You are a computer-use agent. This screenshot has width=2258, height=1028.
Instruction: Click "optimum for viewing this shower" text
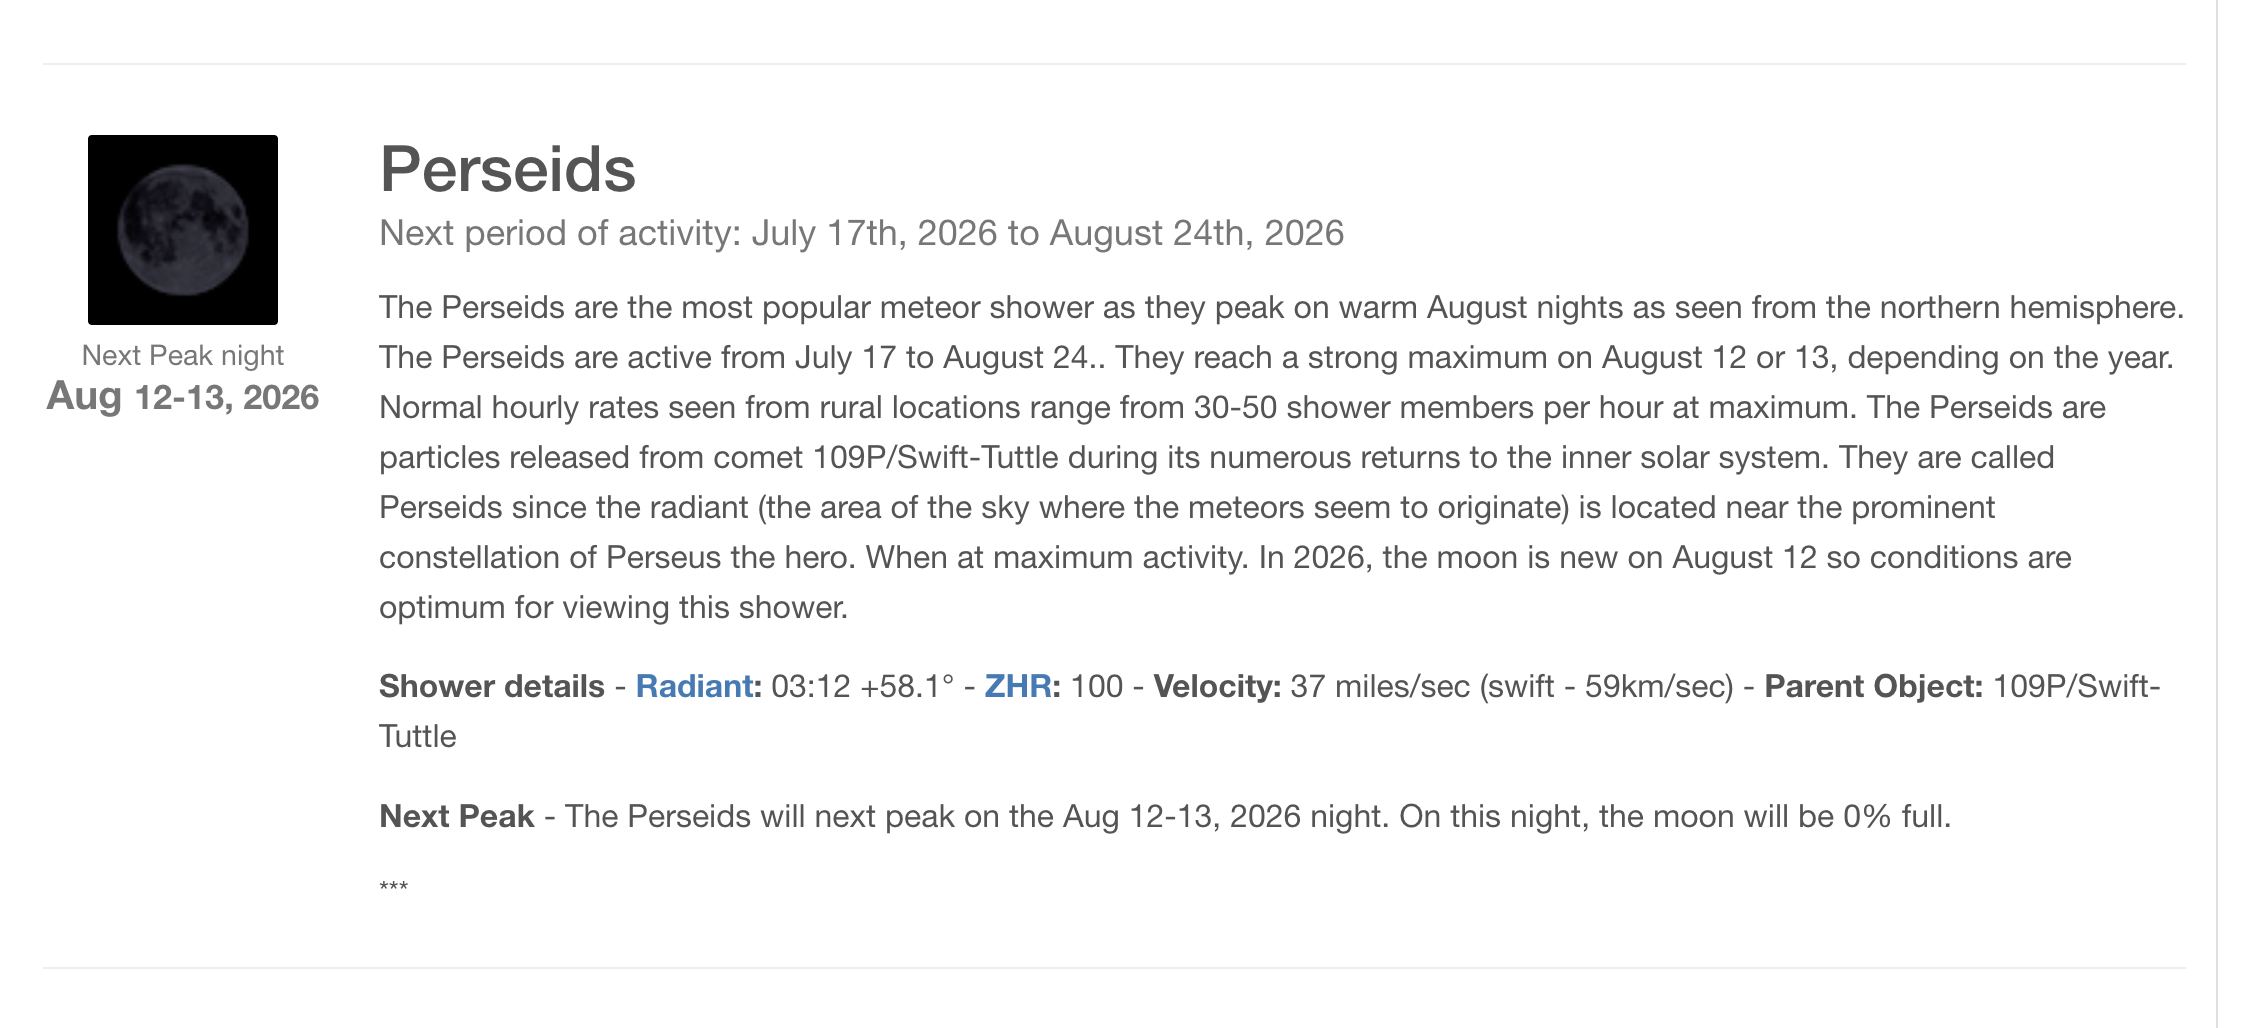613,608
